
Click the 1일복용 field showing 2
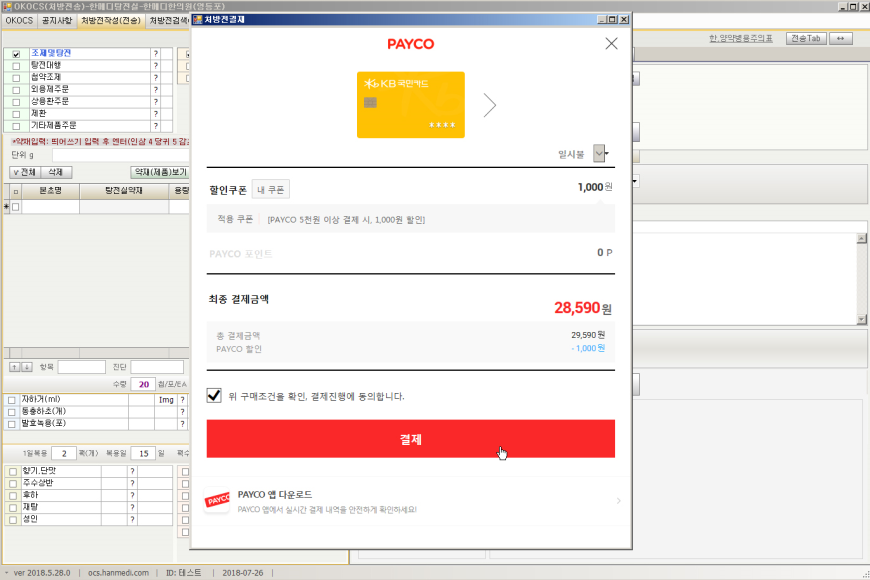pos(64,453)
